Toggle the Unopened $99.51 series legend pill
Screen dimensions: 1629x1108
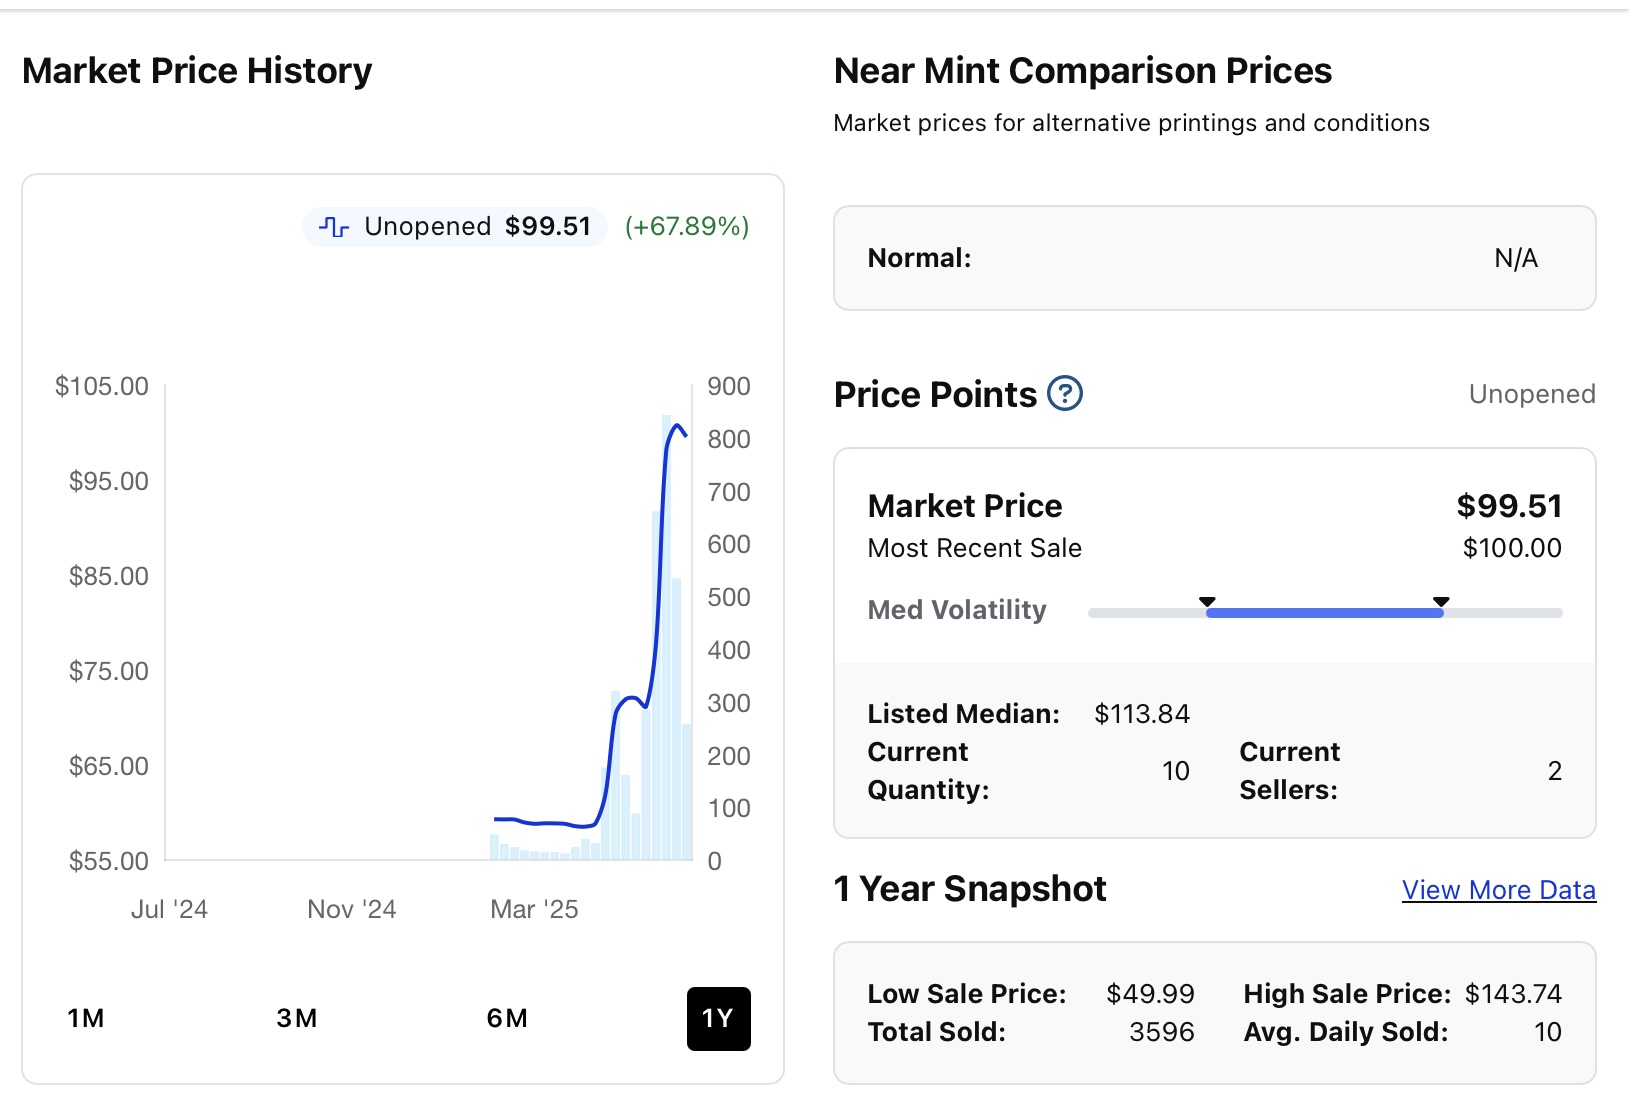click(x=456, y=227)
